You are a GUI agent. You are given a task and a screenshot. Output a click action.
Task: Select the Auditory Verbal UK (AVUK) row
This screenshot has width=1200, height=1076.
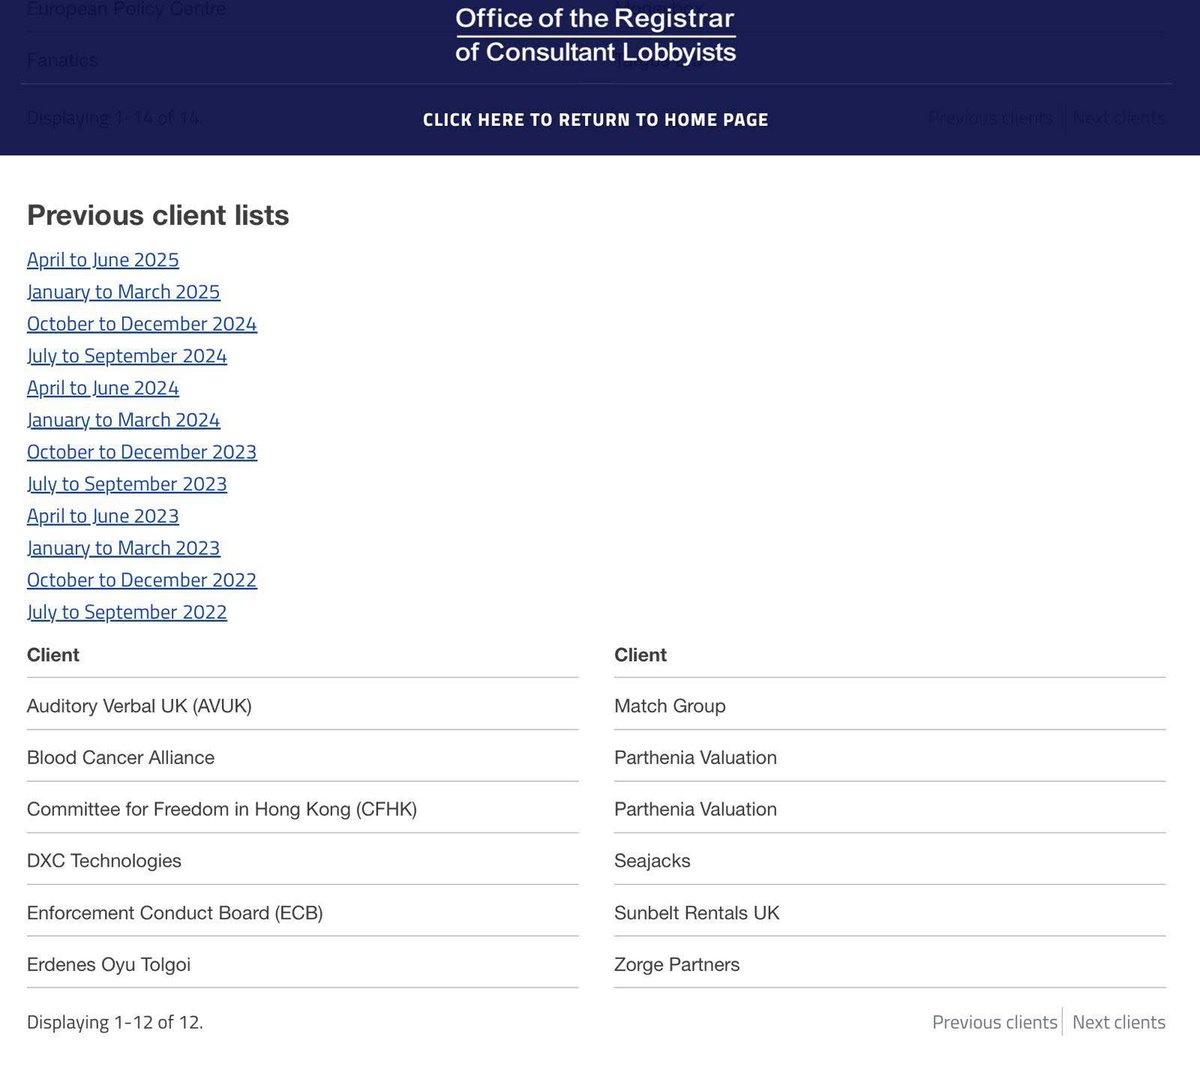(x=303, y=705)
